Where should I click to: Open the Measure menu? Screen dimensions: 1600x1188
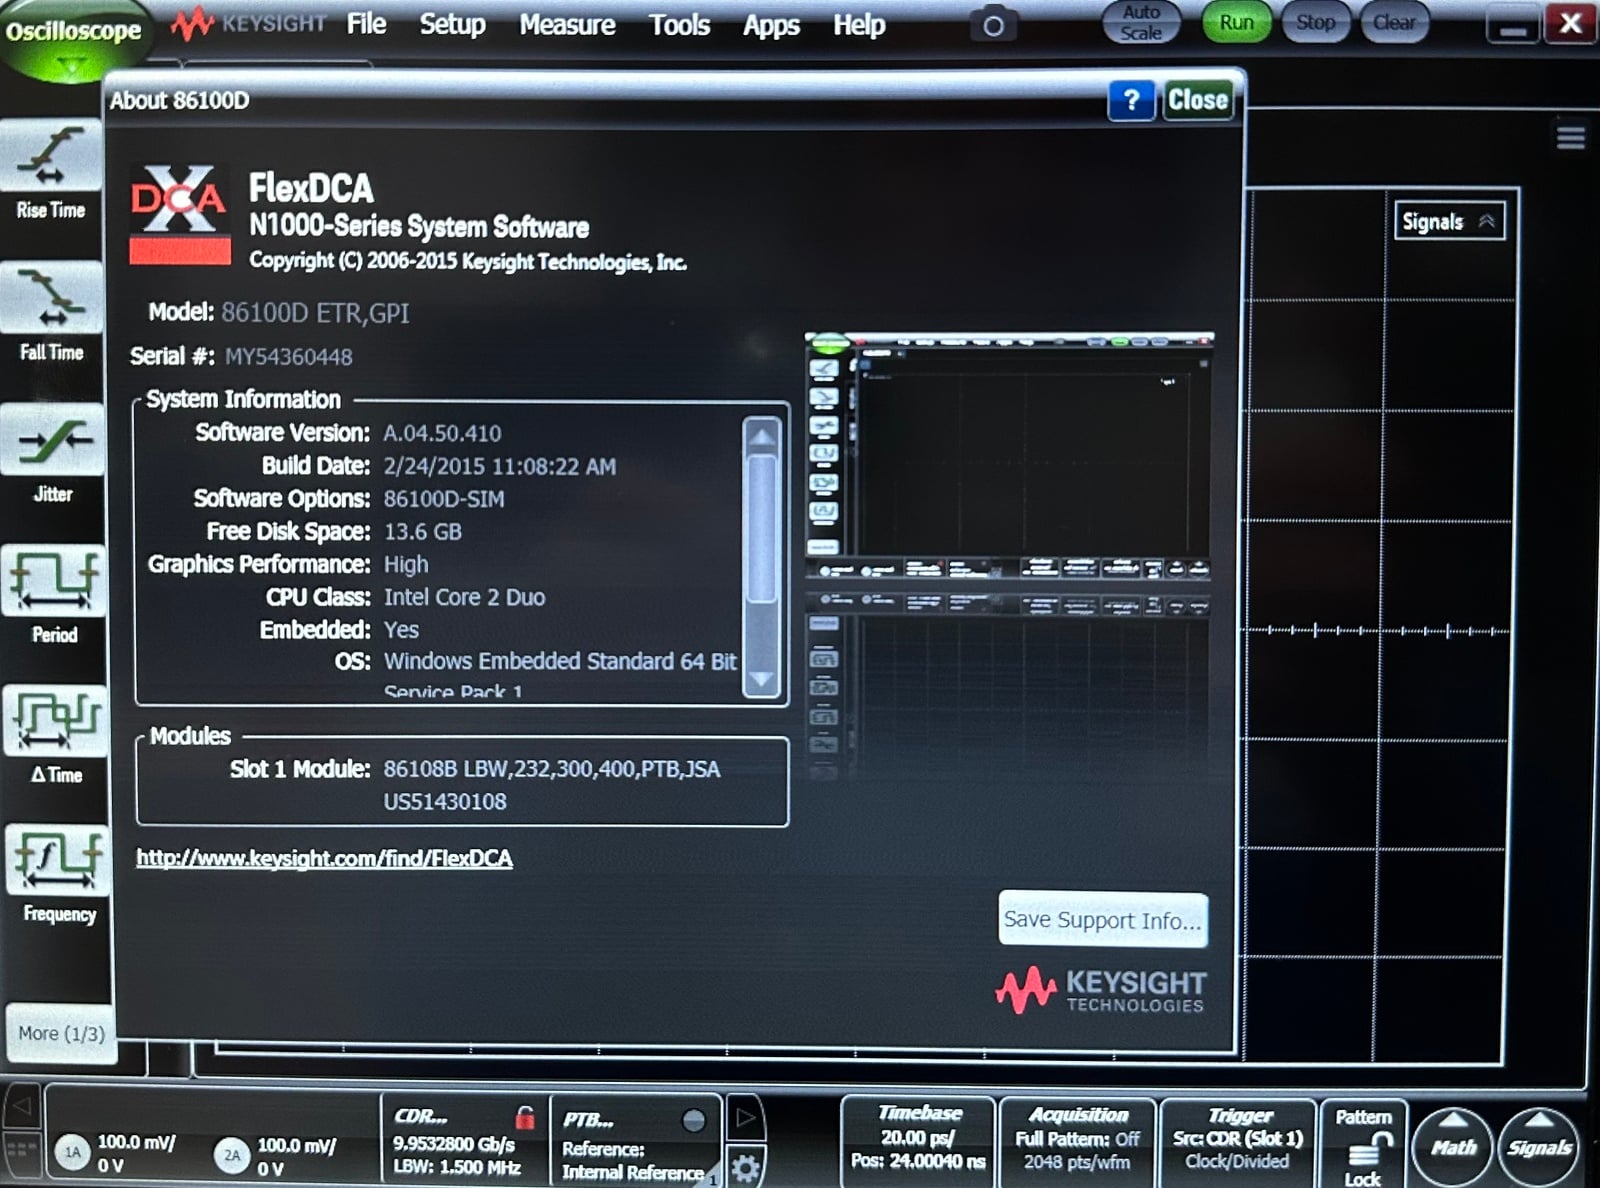click(x=567, y=25)
